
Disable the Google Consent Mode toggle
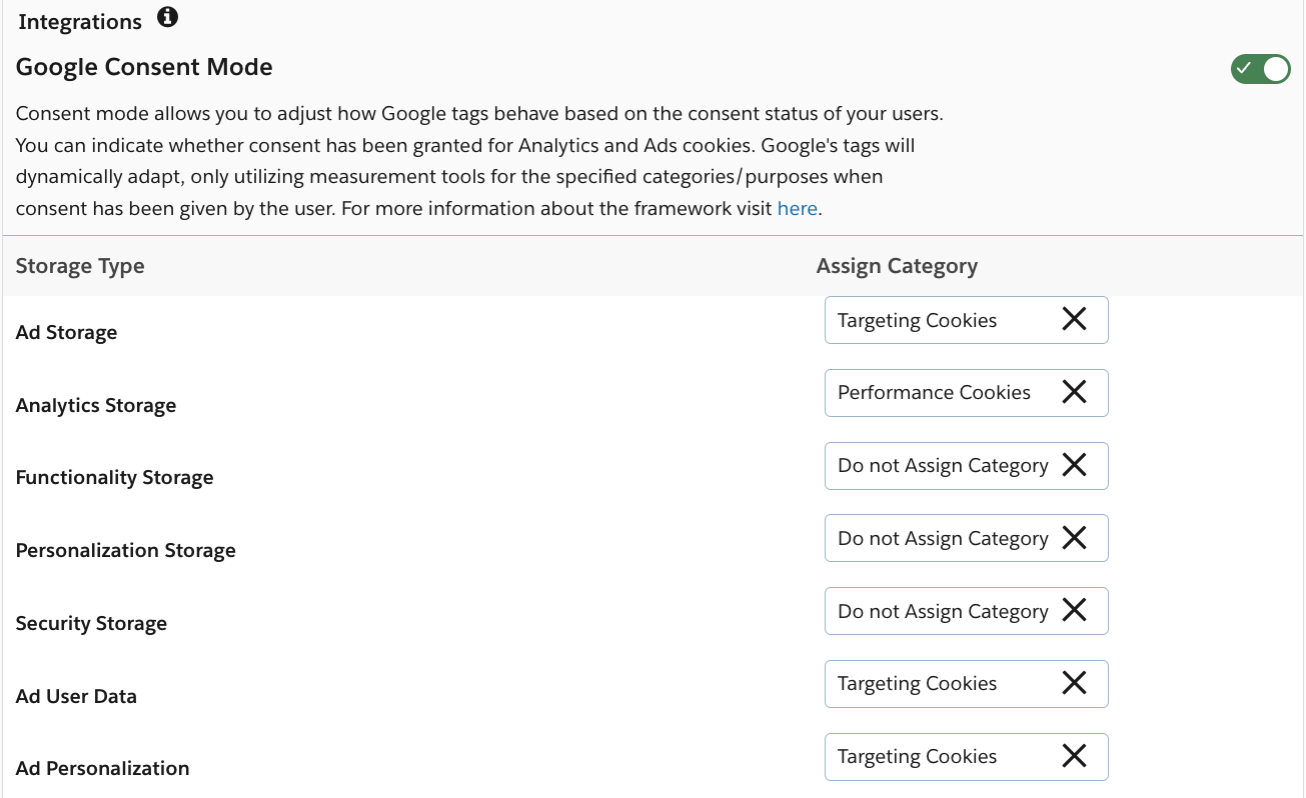coord(1259,68)
